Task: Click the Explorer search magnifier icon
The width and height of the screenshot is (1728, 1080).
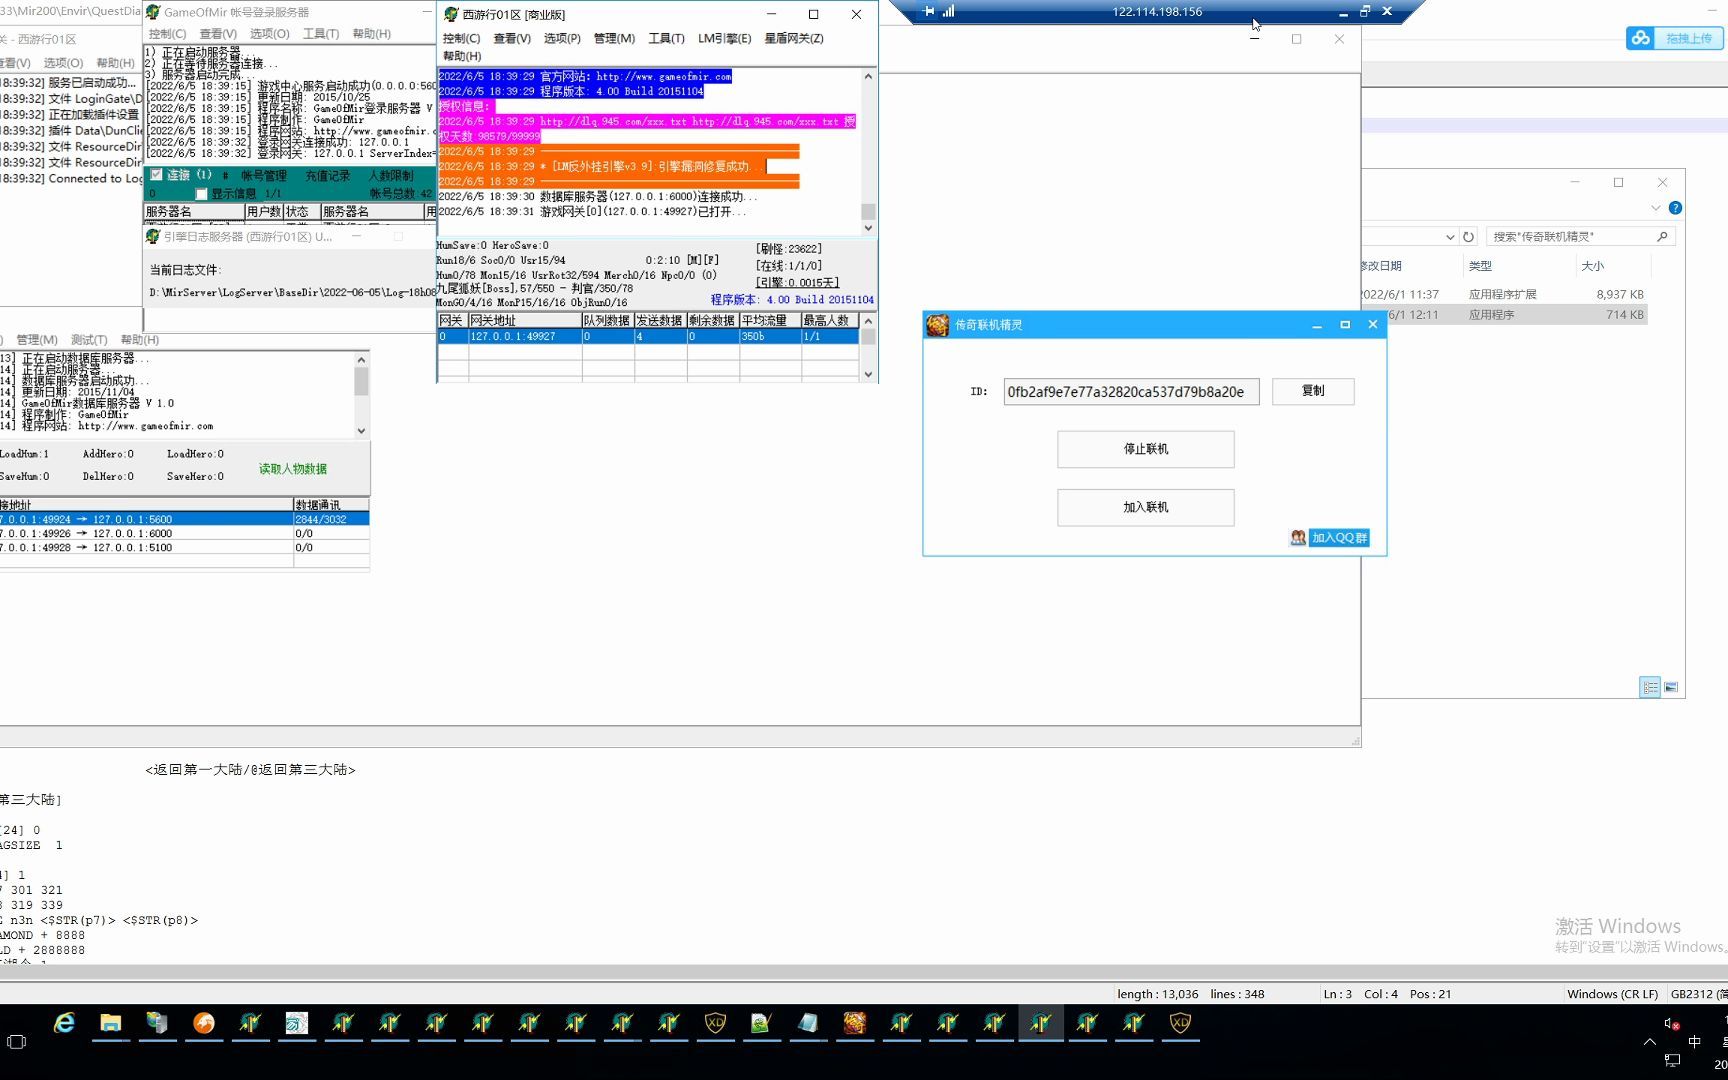Action: click(x=1662, y=237)
